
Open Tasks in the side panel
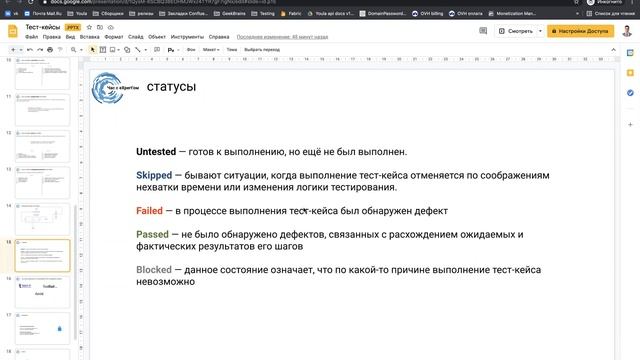(x=630, y=93)
